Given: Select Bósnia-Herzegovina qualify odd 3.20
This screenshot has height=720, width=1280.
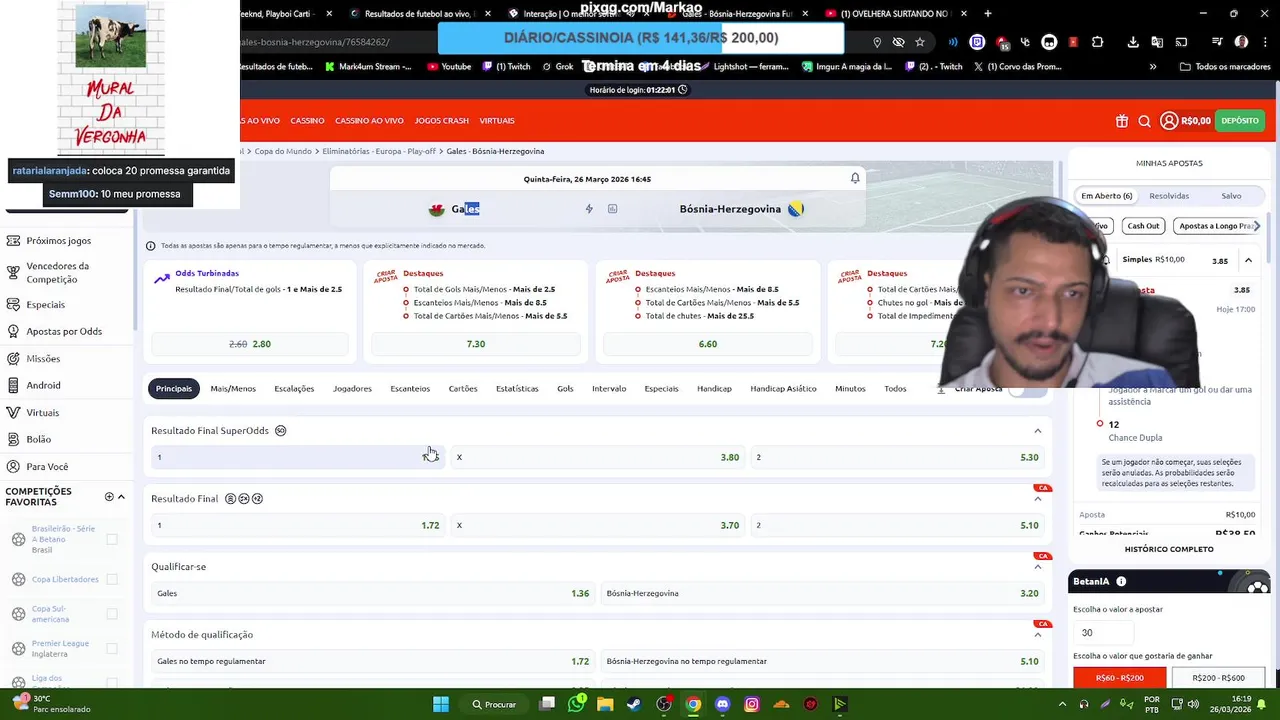Looking at the screenshot, I should tap(822, 593).
